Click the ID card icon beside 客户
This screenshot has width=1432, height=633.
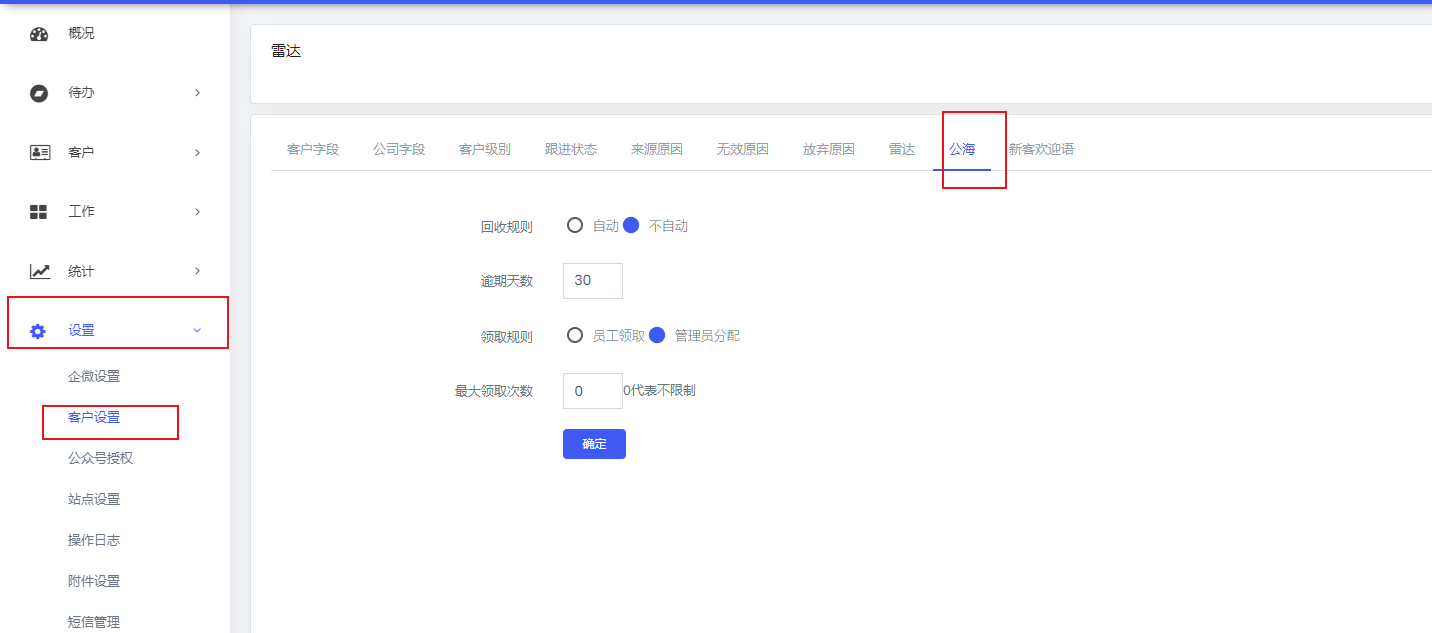pos(39,153)
